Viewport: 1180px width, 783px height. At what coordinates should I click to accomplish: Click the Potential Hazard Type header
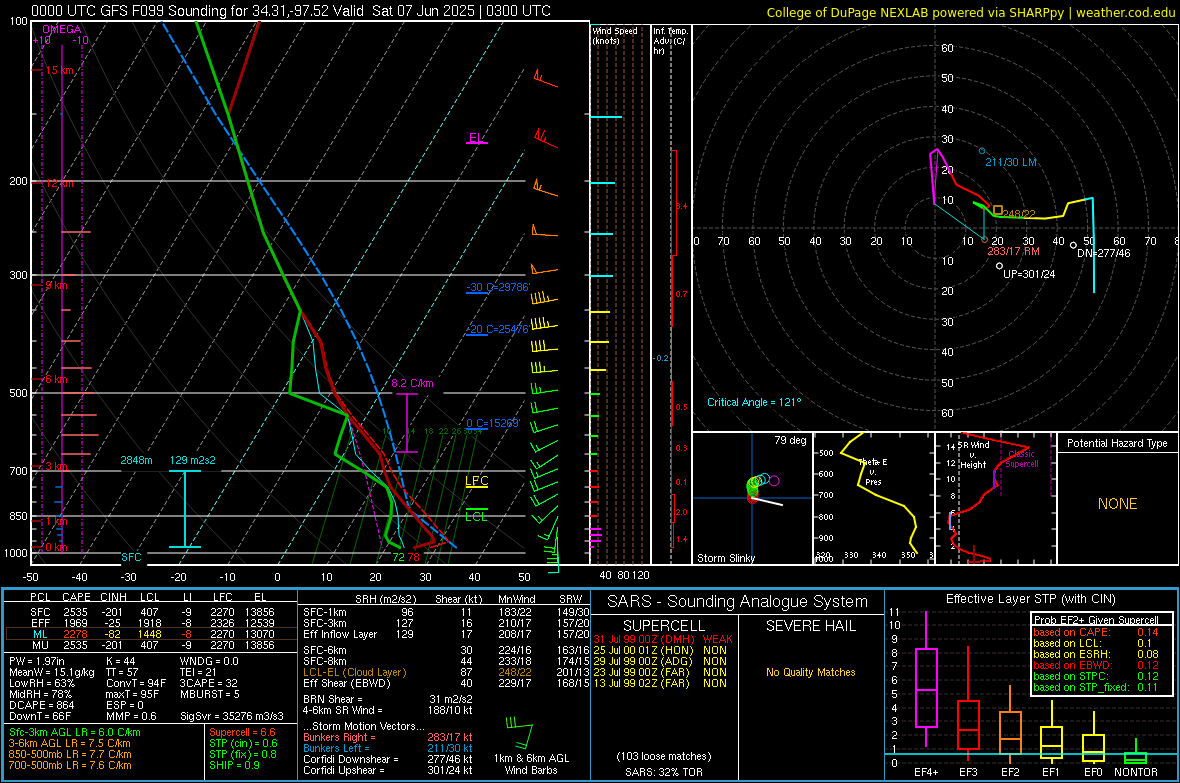tap(1118, 443)
